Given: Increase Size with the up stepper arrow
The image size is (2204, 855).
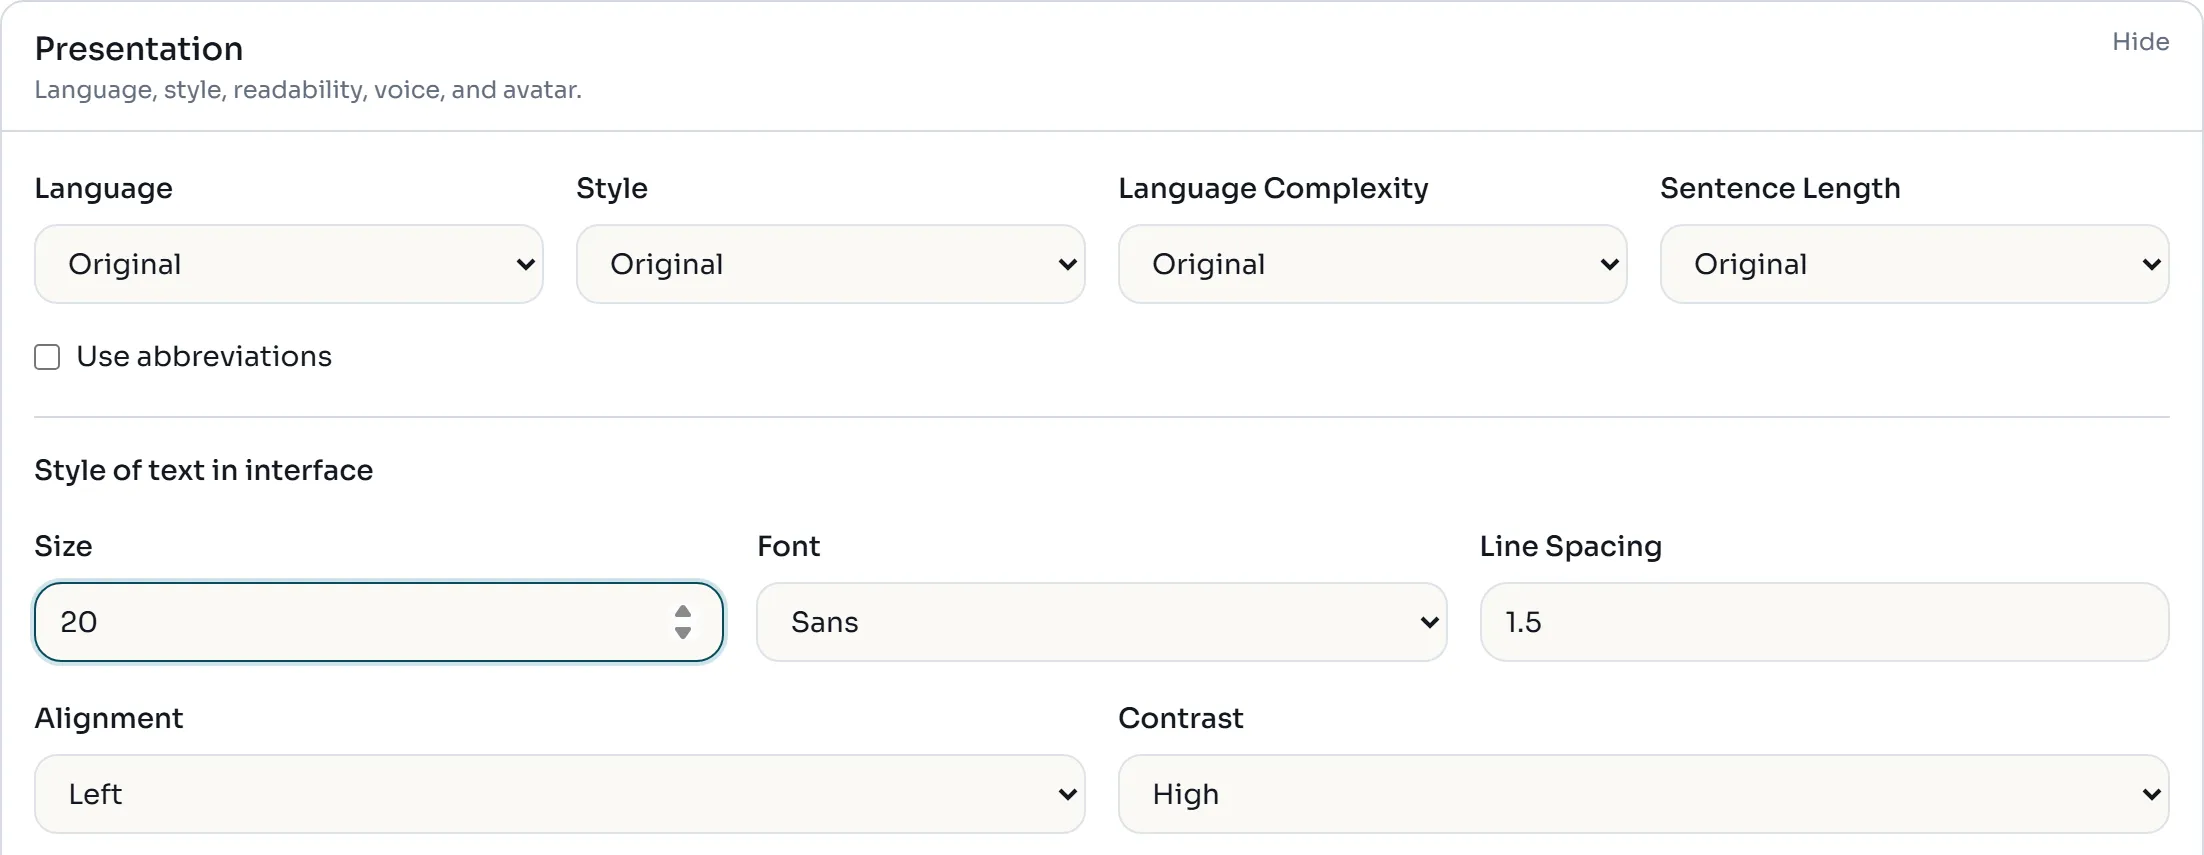Looking at the screenshot, I should [x=683, y=612].
